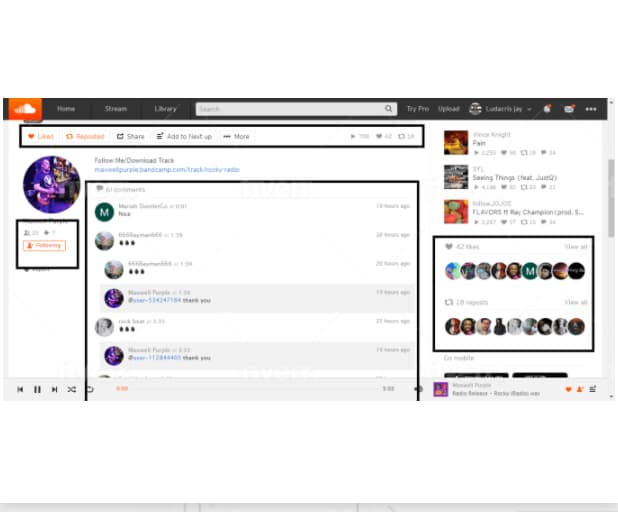Toggle the like heart in player bar
Screen dimensions: 618x512
pos(568,389)
